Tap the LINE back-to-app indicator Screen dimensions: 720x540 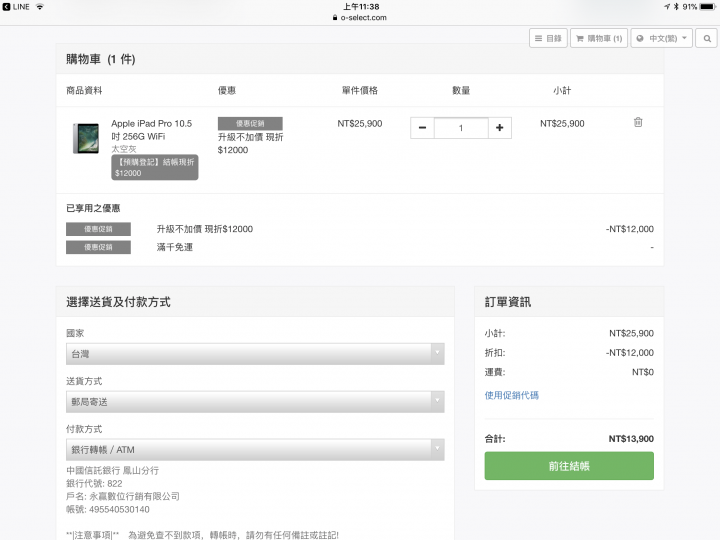click(16, 6)
